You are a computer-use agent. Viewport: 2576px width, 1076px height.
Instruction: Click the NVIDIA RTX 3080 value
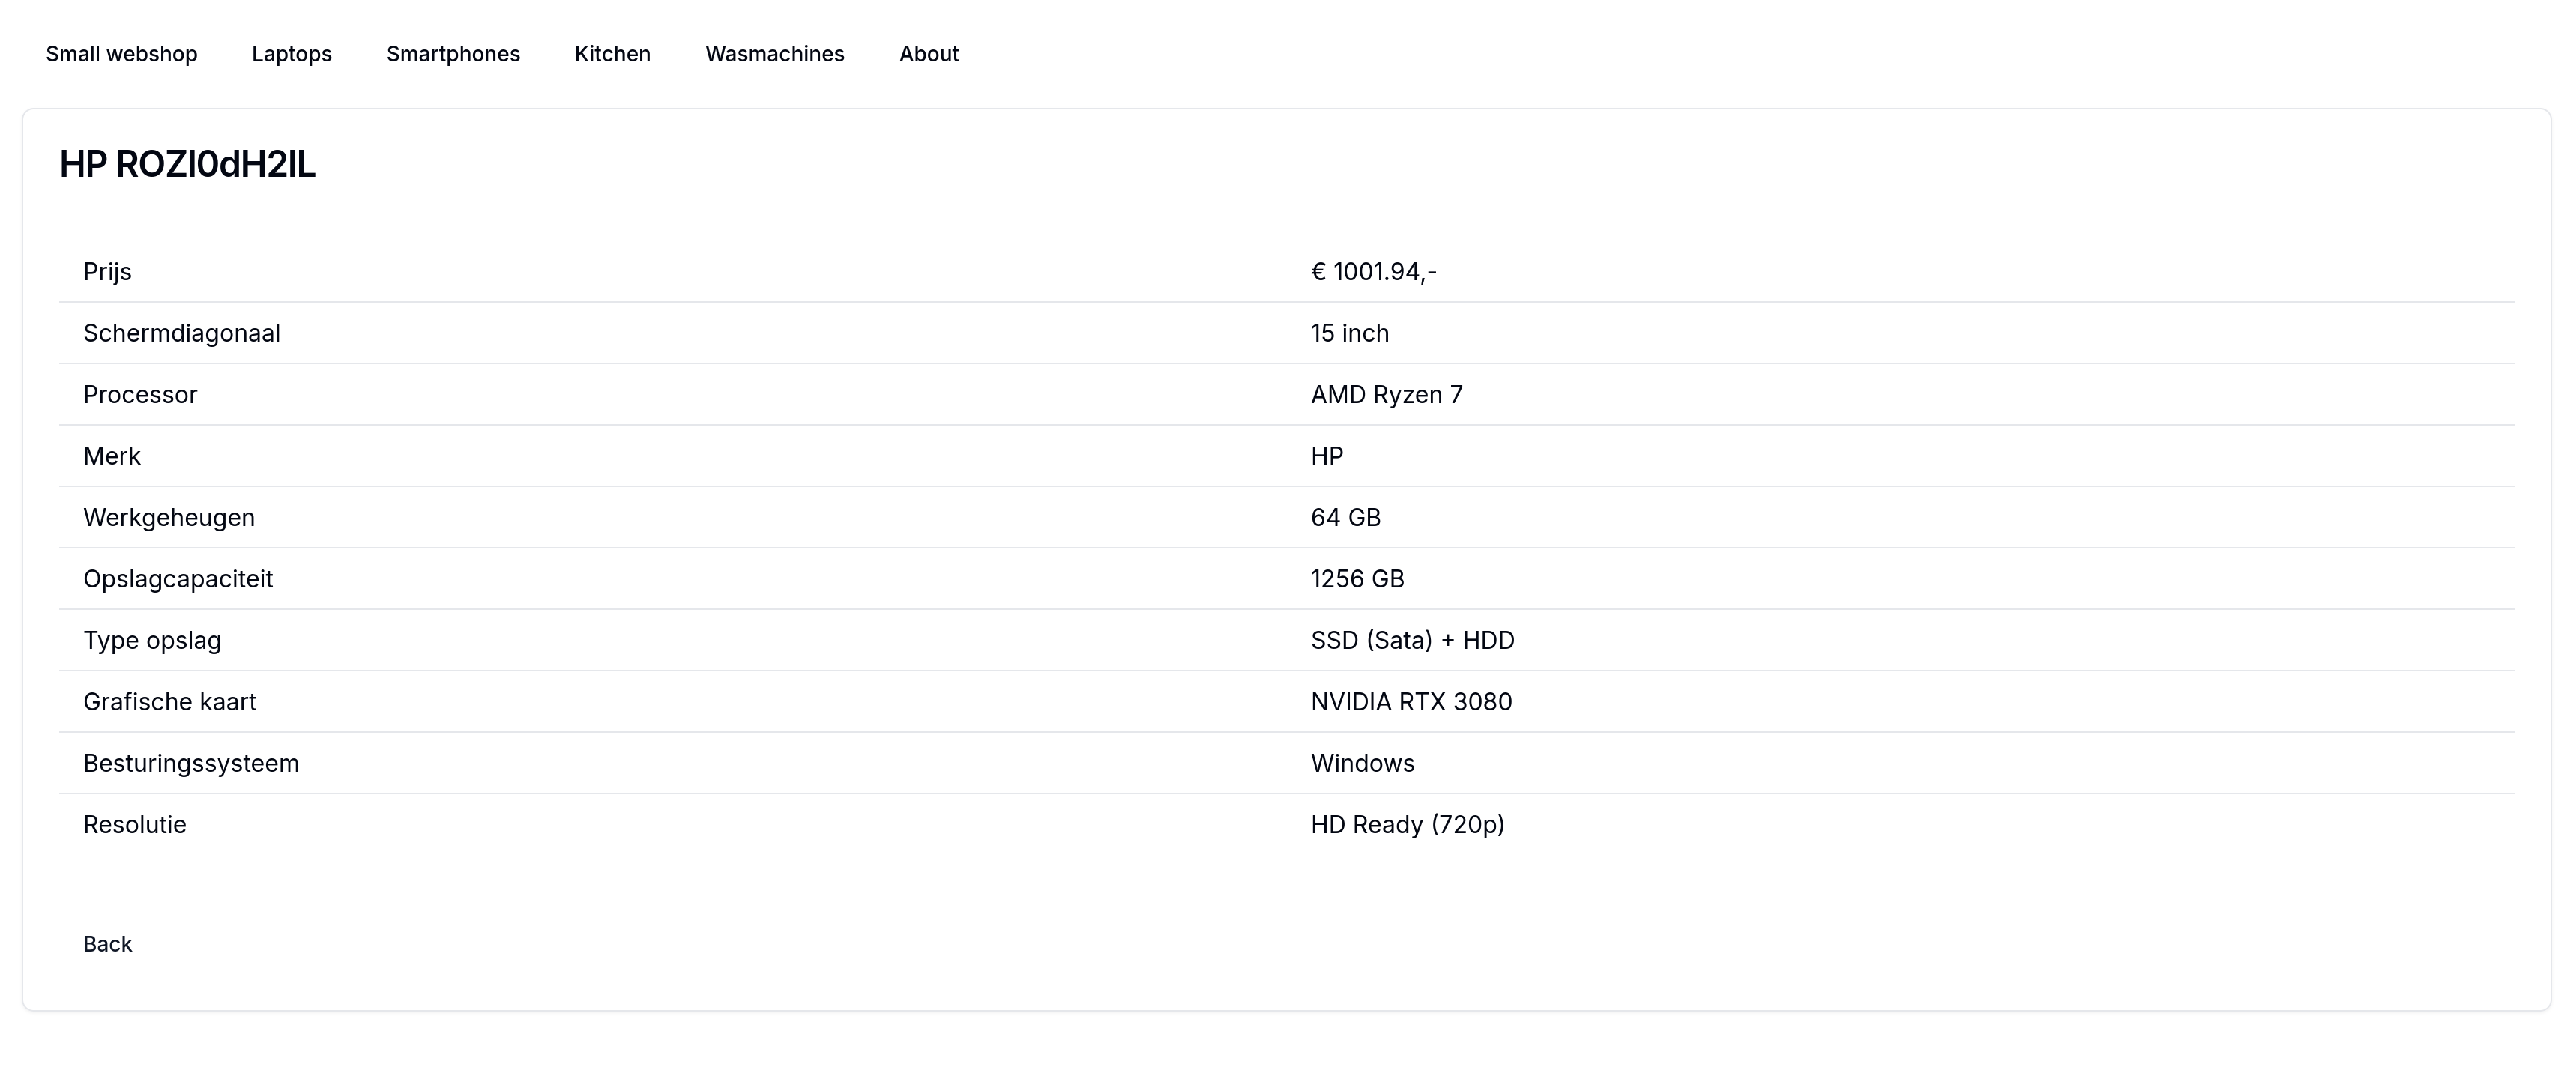tap(1411, 702)
